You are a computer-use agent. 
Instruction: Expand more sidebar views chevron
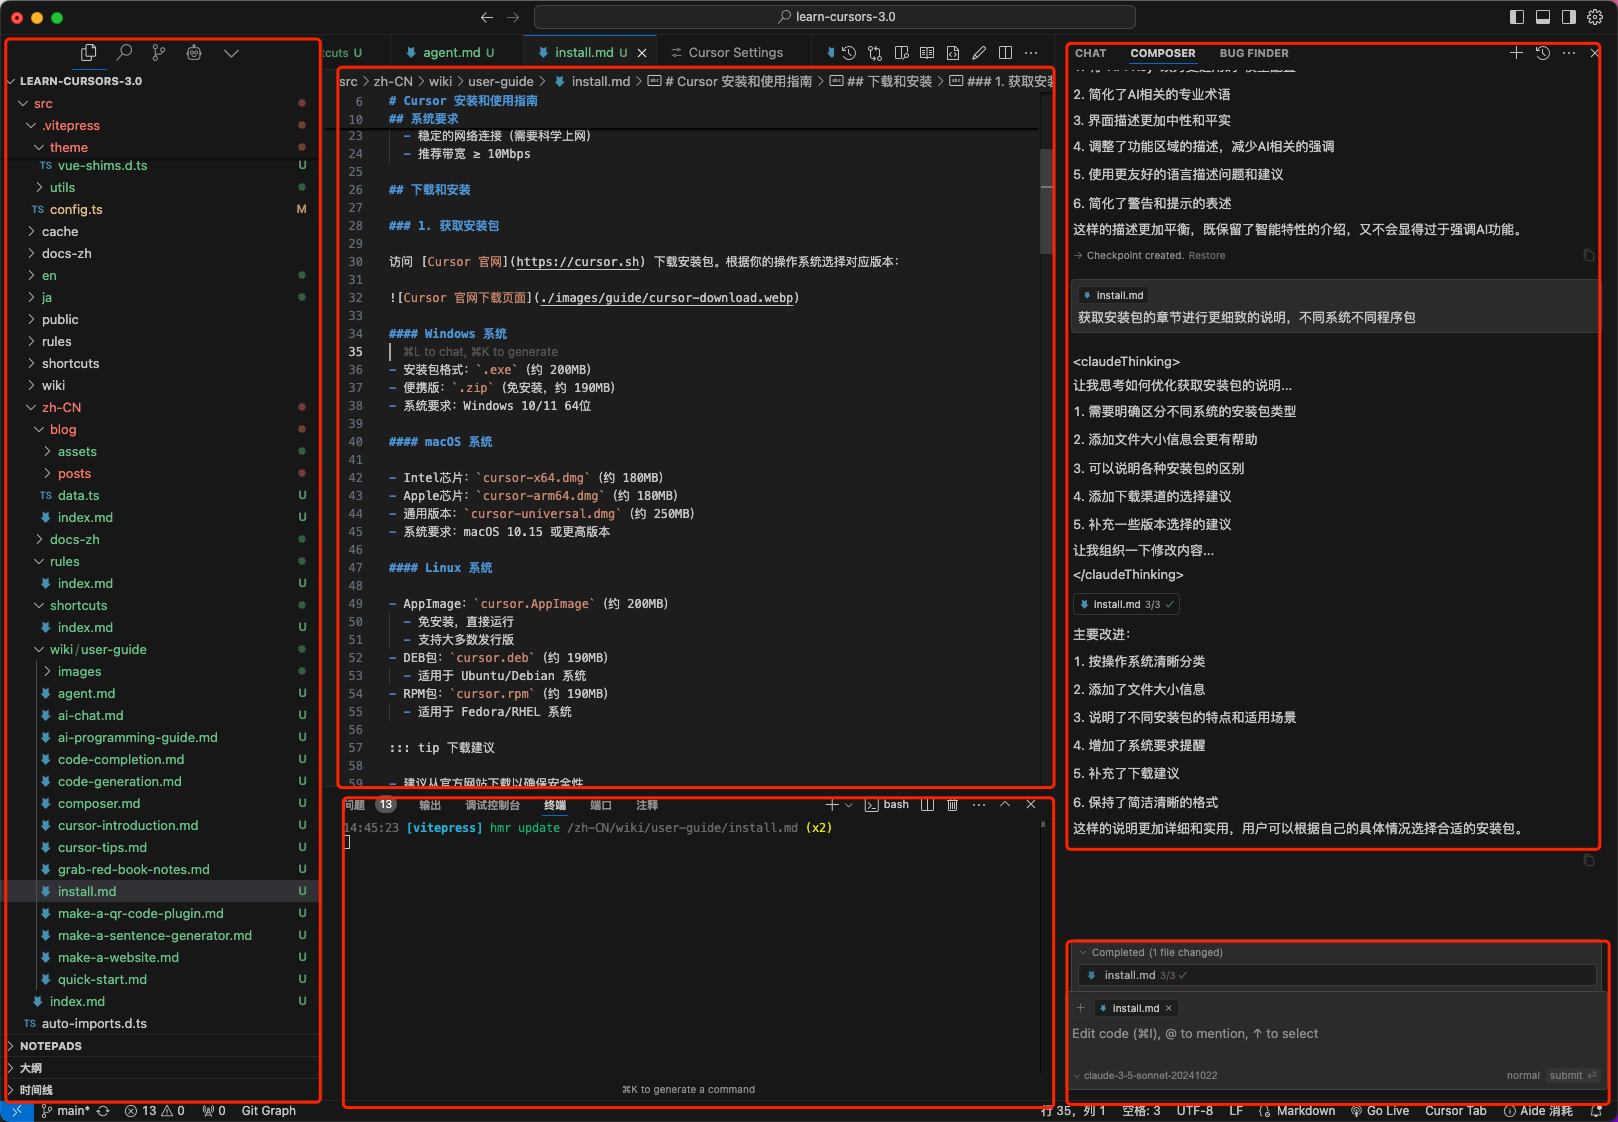point(231,53)
